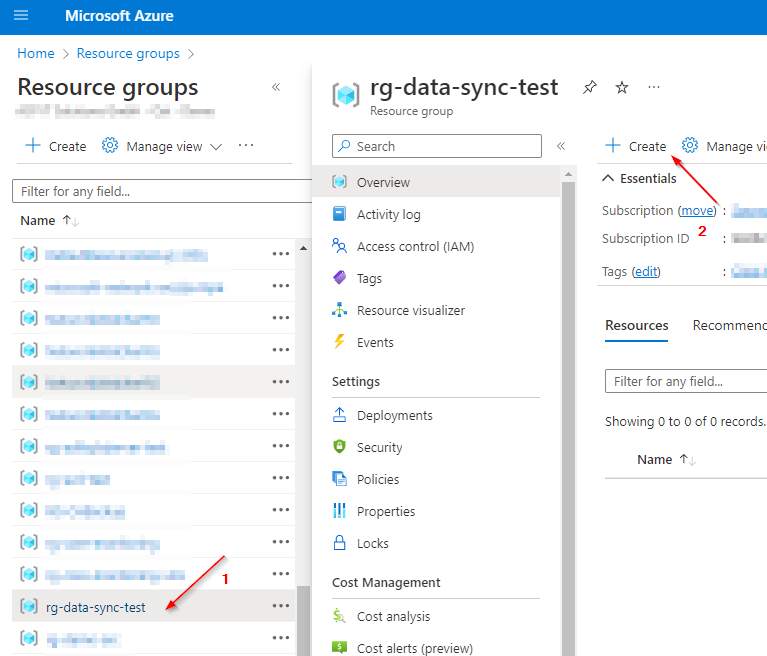Image resolution: width=767 pixels, height=656 pixels.
Task: Click the Resource visualizer diagram icon
Action: (x=339, y=310)
